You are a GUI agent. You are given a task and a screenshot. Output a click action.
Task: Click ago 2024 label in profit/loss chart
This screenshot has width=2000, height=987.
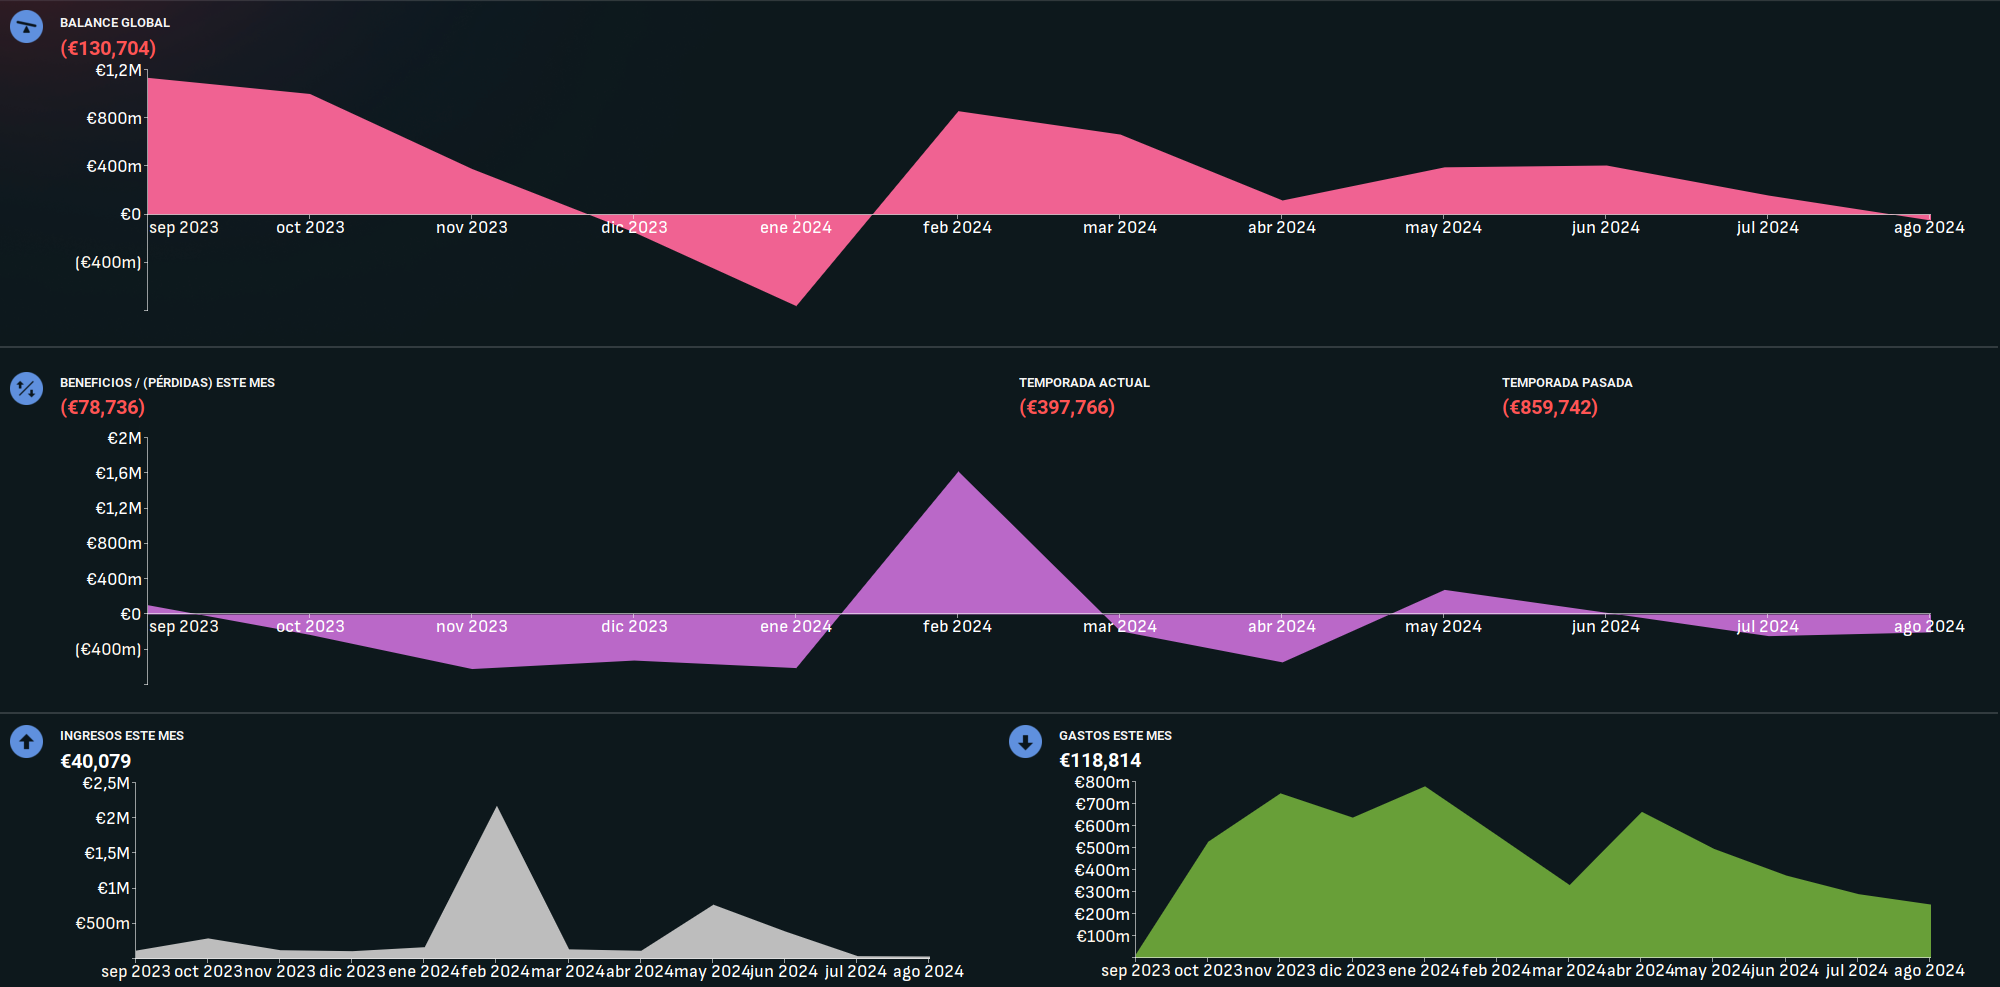pos(1929,627)
